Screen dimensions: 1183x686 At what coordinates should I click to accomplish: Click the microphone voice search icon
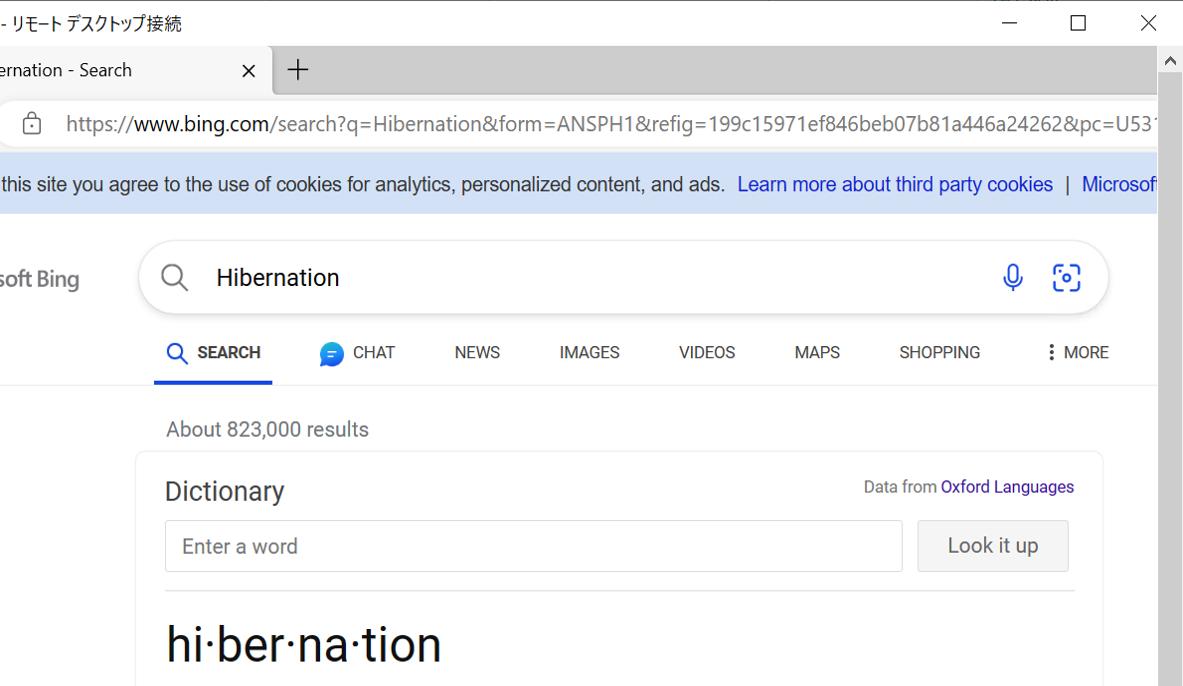[x=1012, y=277]
